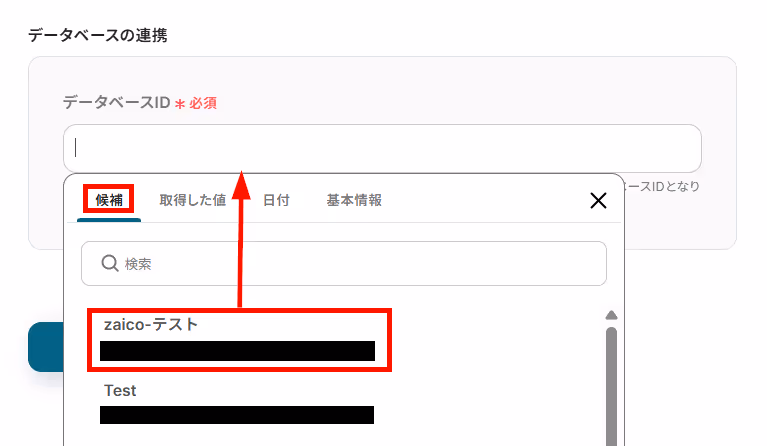Image resolution: width=767 pixels, height=446 pixels.
Task: Click the データベースの連携 section heading
Action: [x=98, y=35]
